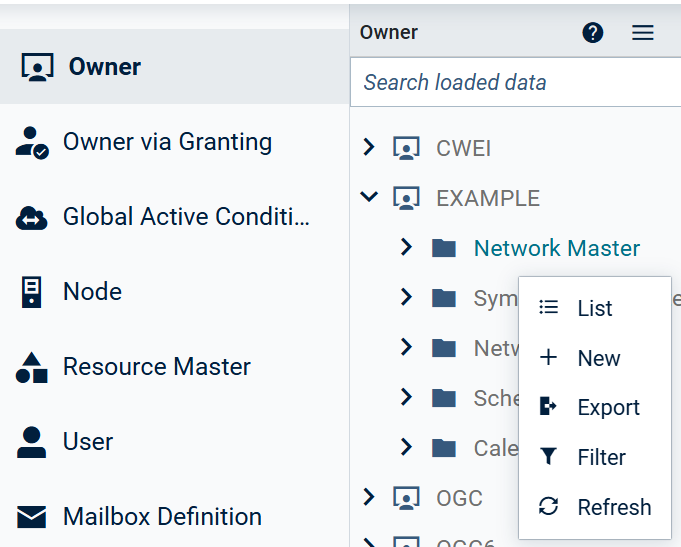Expand the Cale folder chevron
The height and width of the screenshot is (547, 681).
407,447
